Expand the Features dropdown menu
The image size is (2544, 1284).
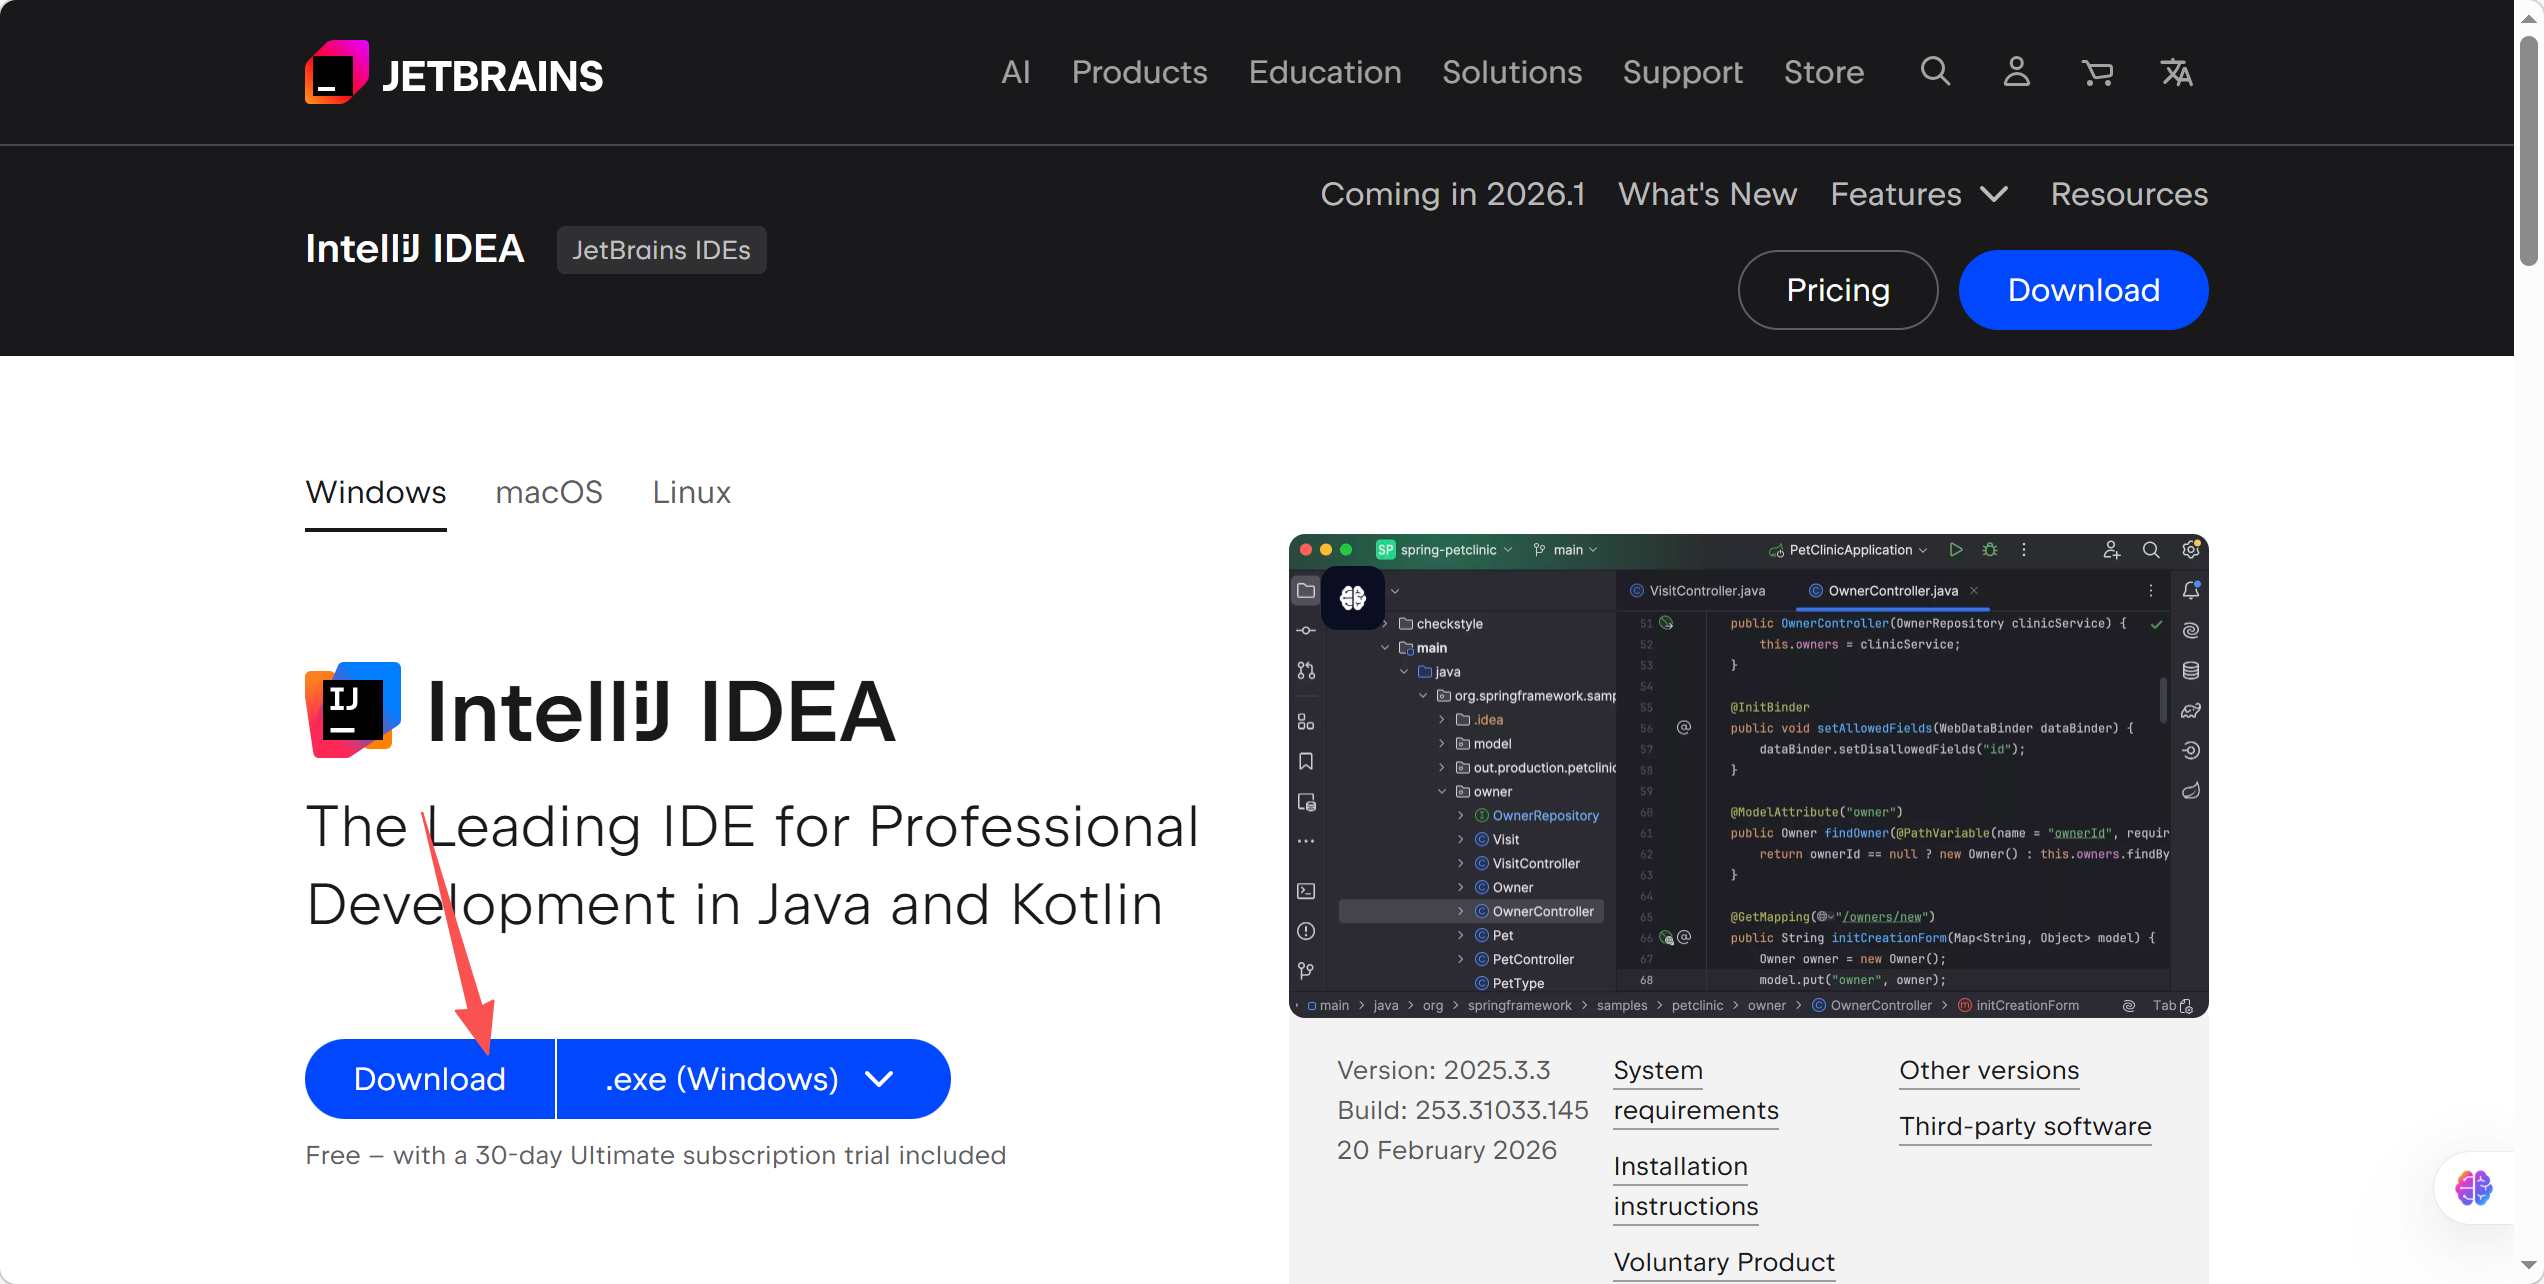pyautogui.click(x=1918, y=194)
